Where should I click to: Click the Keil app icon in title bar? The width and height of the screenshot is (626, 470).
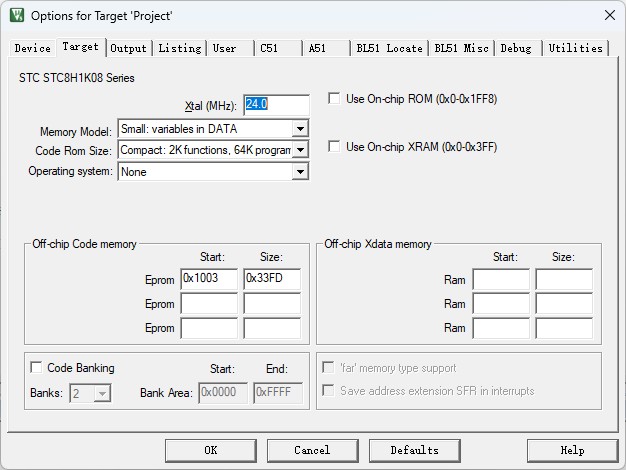click(16, 15)
